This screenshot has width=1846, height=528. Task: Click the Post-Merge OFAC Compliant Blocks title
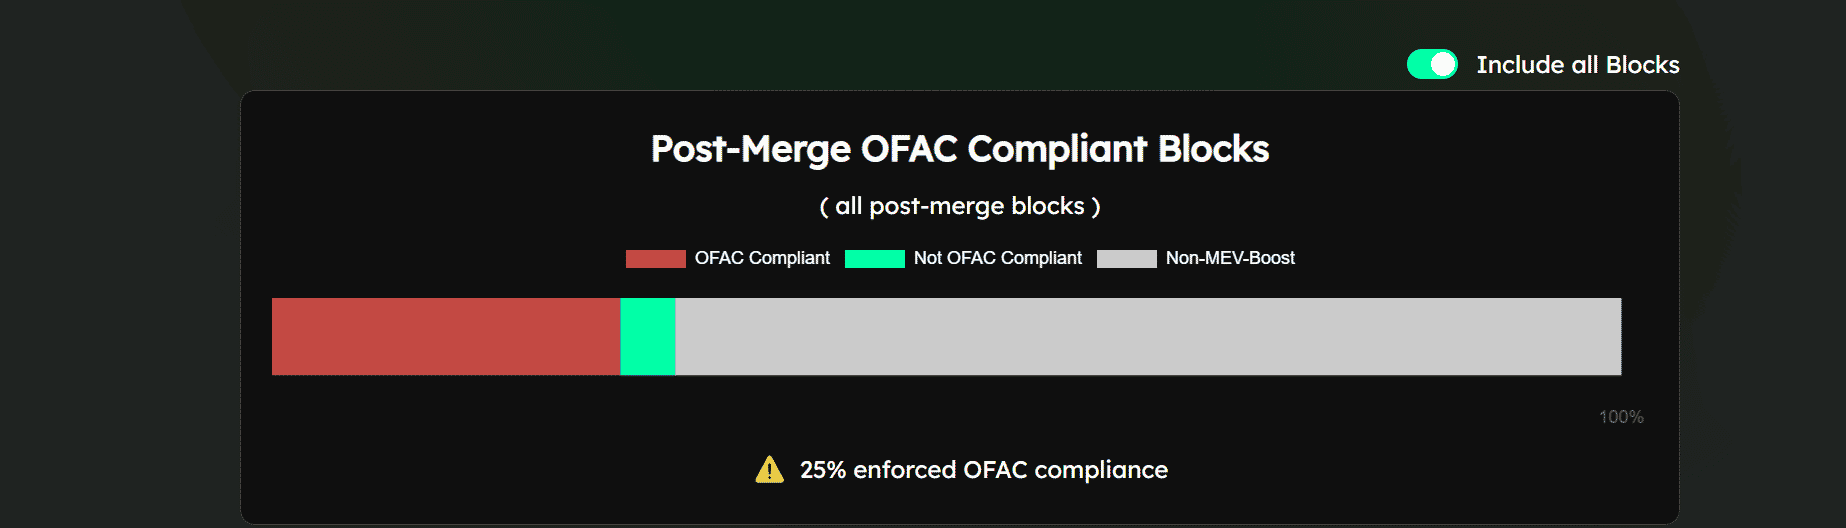pos(960,149)
